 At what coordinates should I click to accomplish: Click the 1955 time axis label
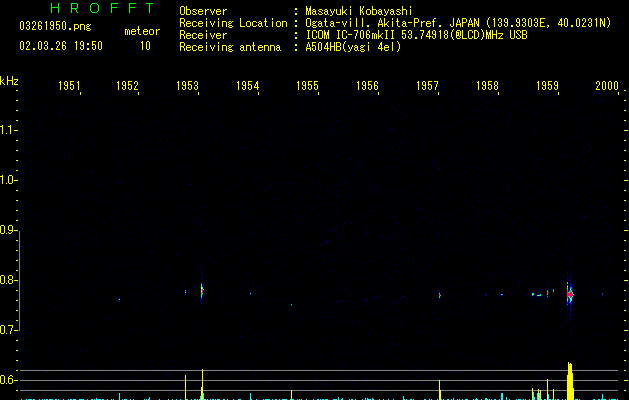(307, 86)
